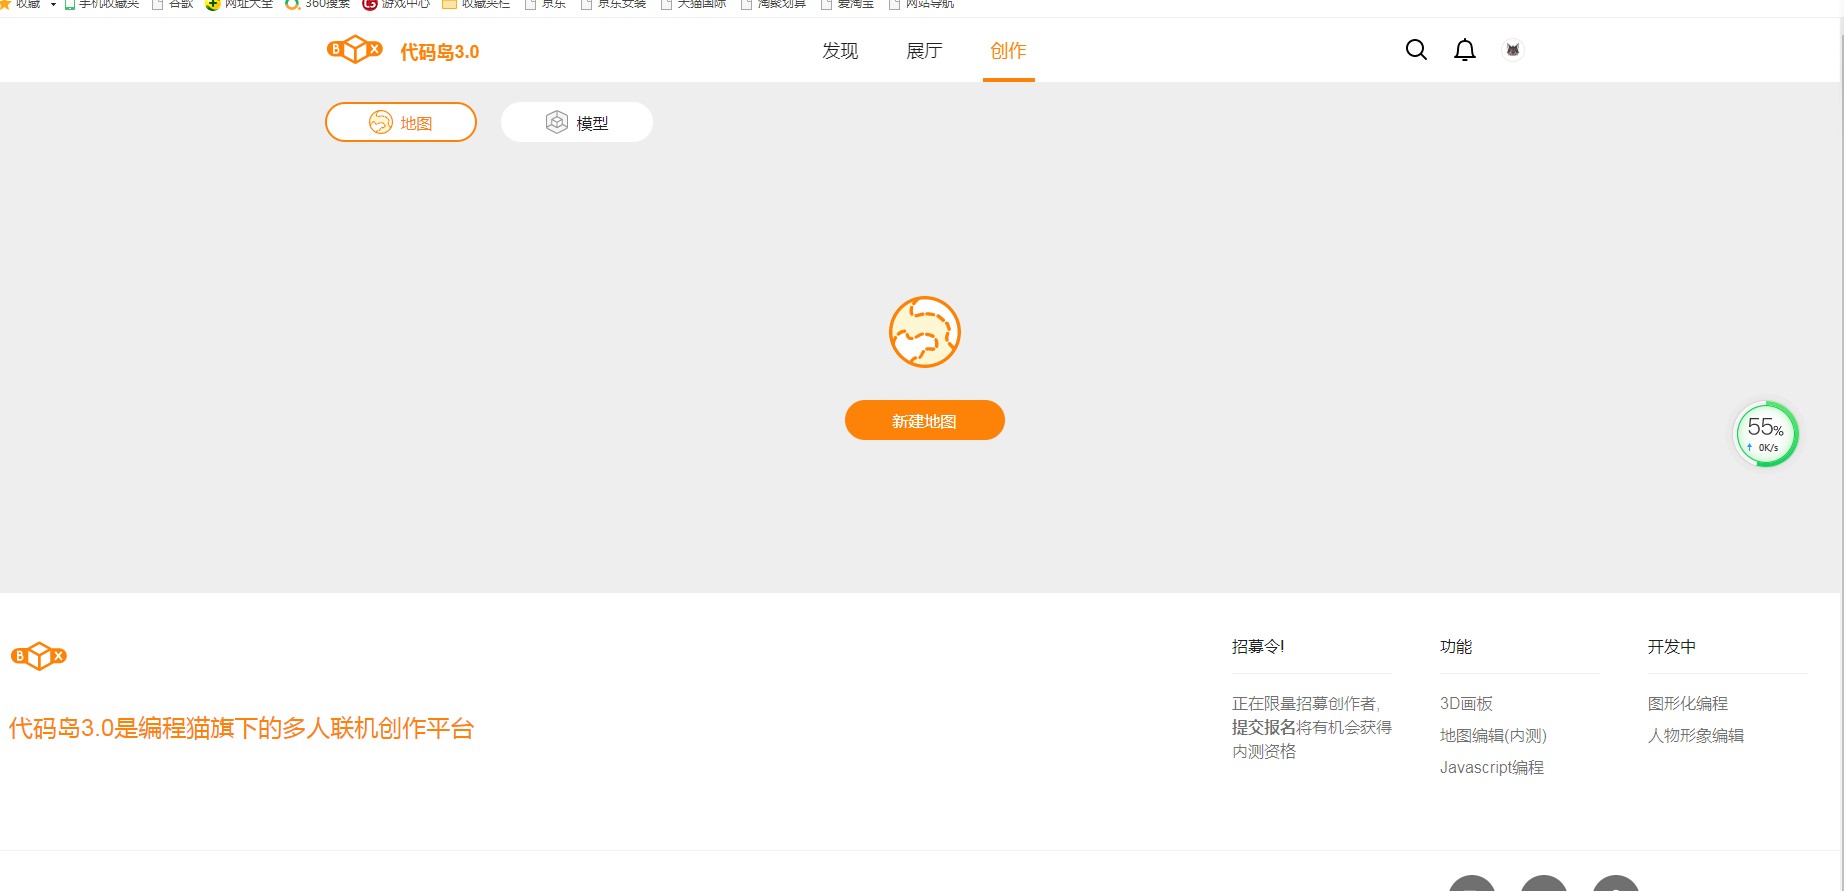Screen dimensions: 1844x891
Task: Click the 正在限量招募创作者 text
Action: pyautogui.click(x=1304, y=704)
